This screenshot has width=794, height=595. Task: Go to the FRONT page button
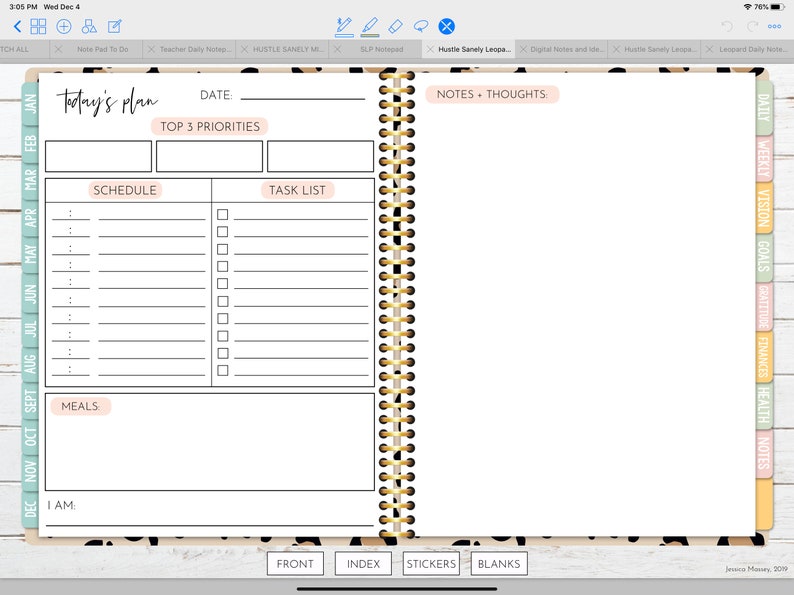[x=295, y=564]
